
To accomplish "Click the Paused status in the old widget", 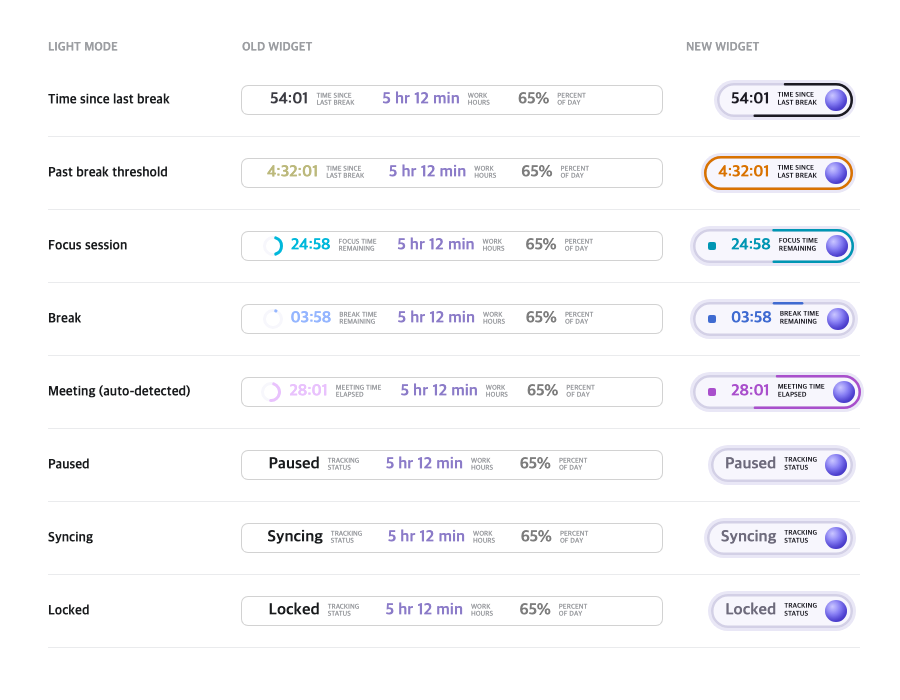I will pos(294,463).
